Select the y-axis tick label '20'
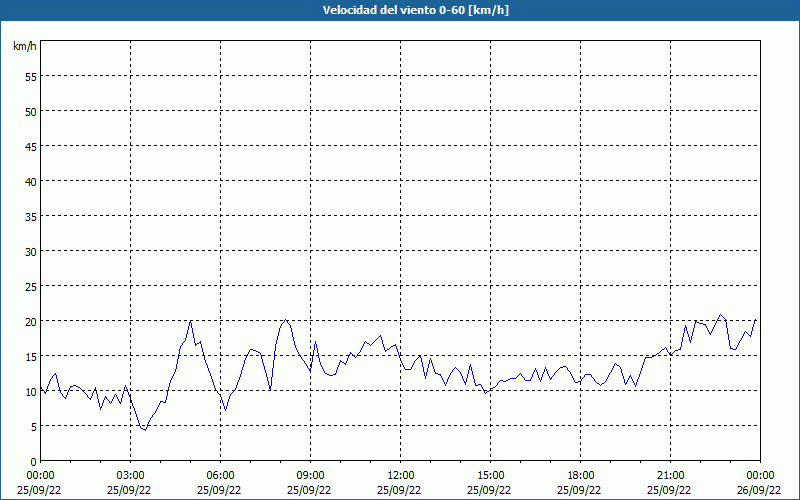The height and width of the screenshot is (500, 800). coord(31,321)
